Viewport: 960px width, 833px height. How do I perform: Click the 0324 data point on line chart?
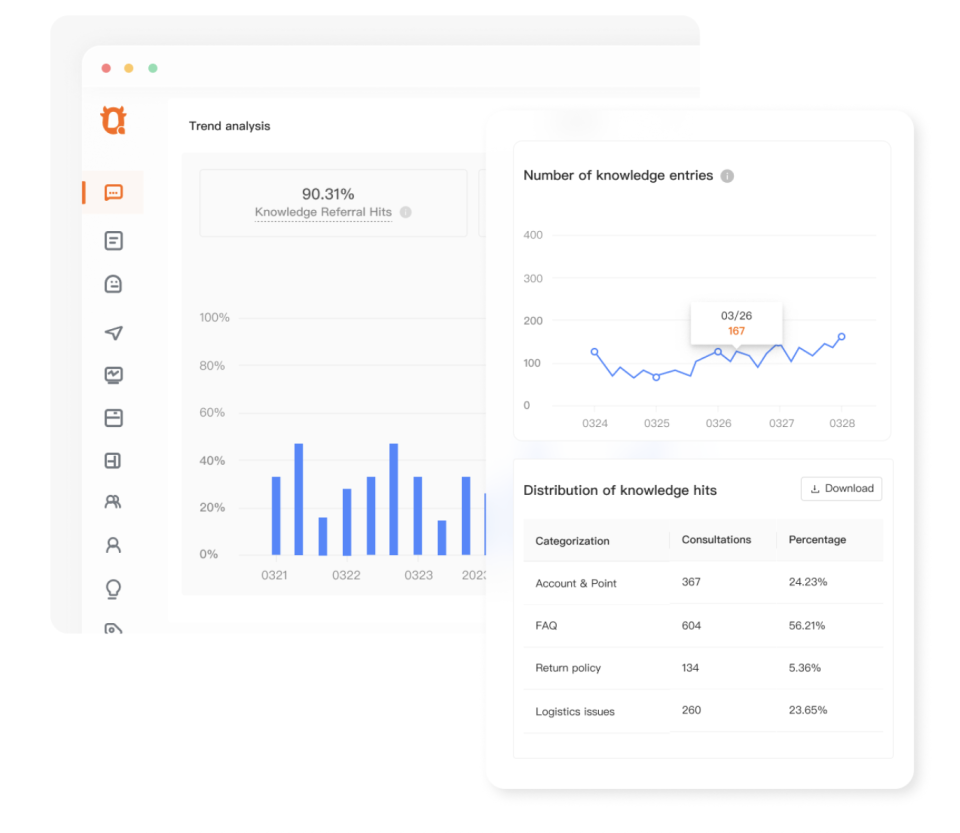(x=594, y=352)
